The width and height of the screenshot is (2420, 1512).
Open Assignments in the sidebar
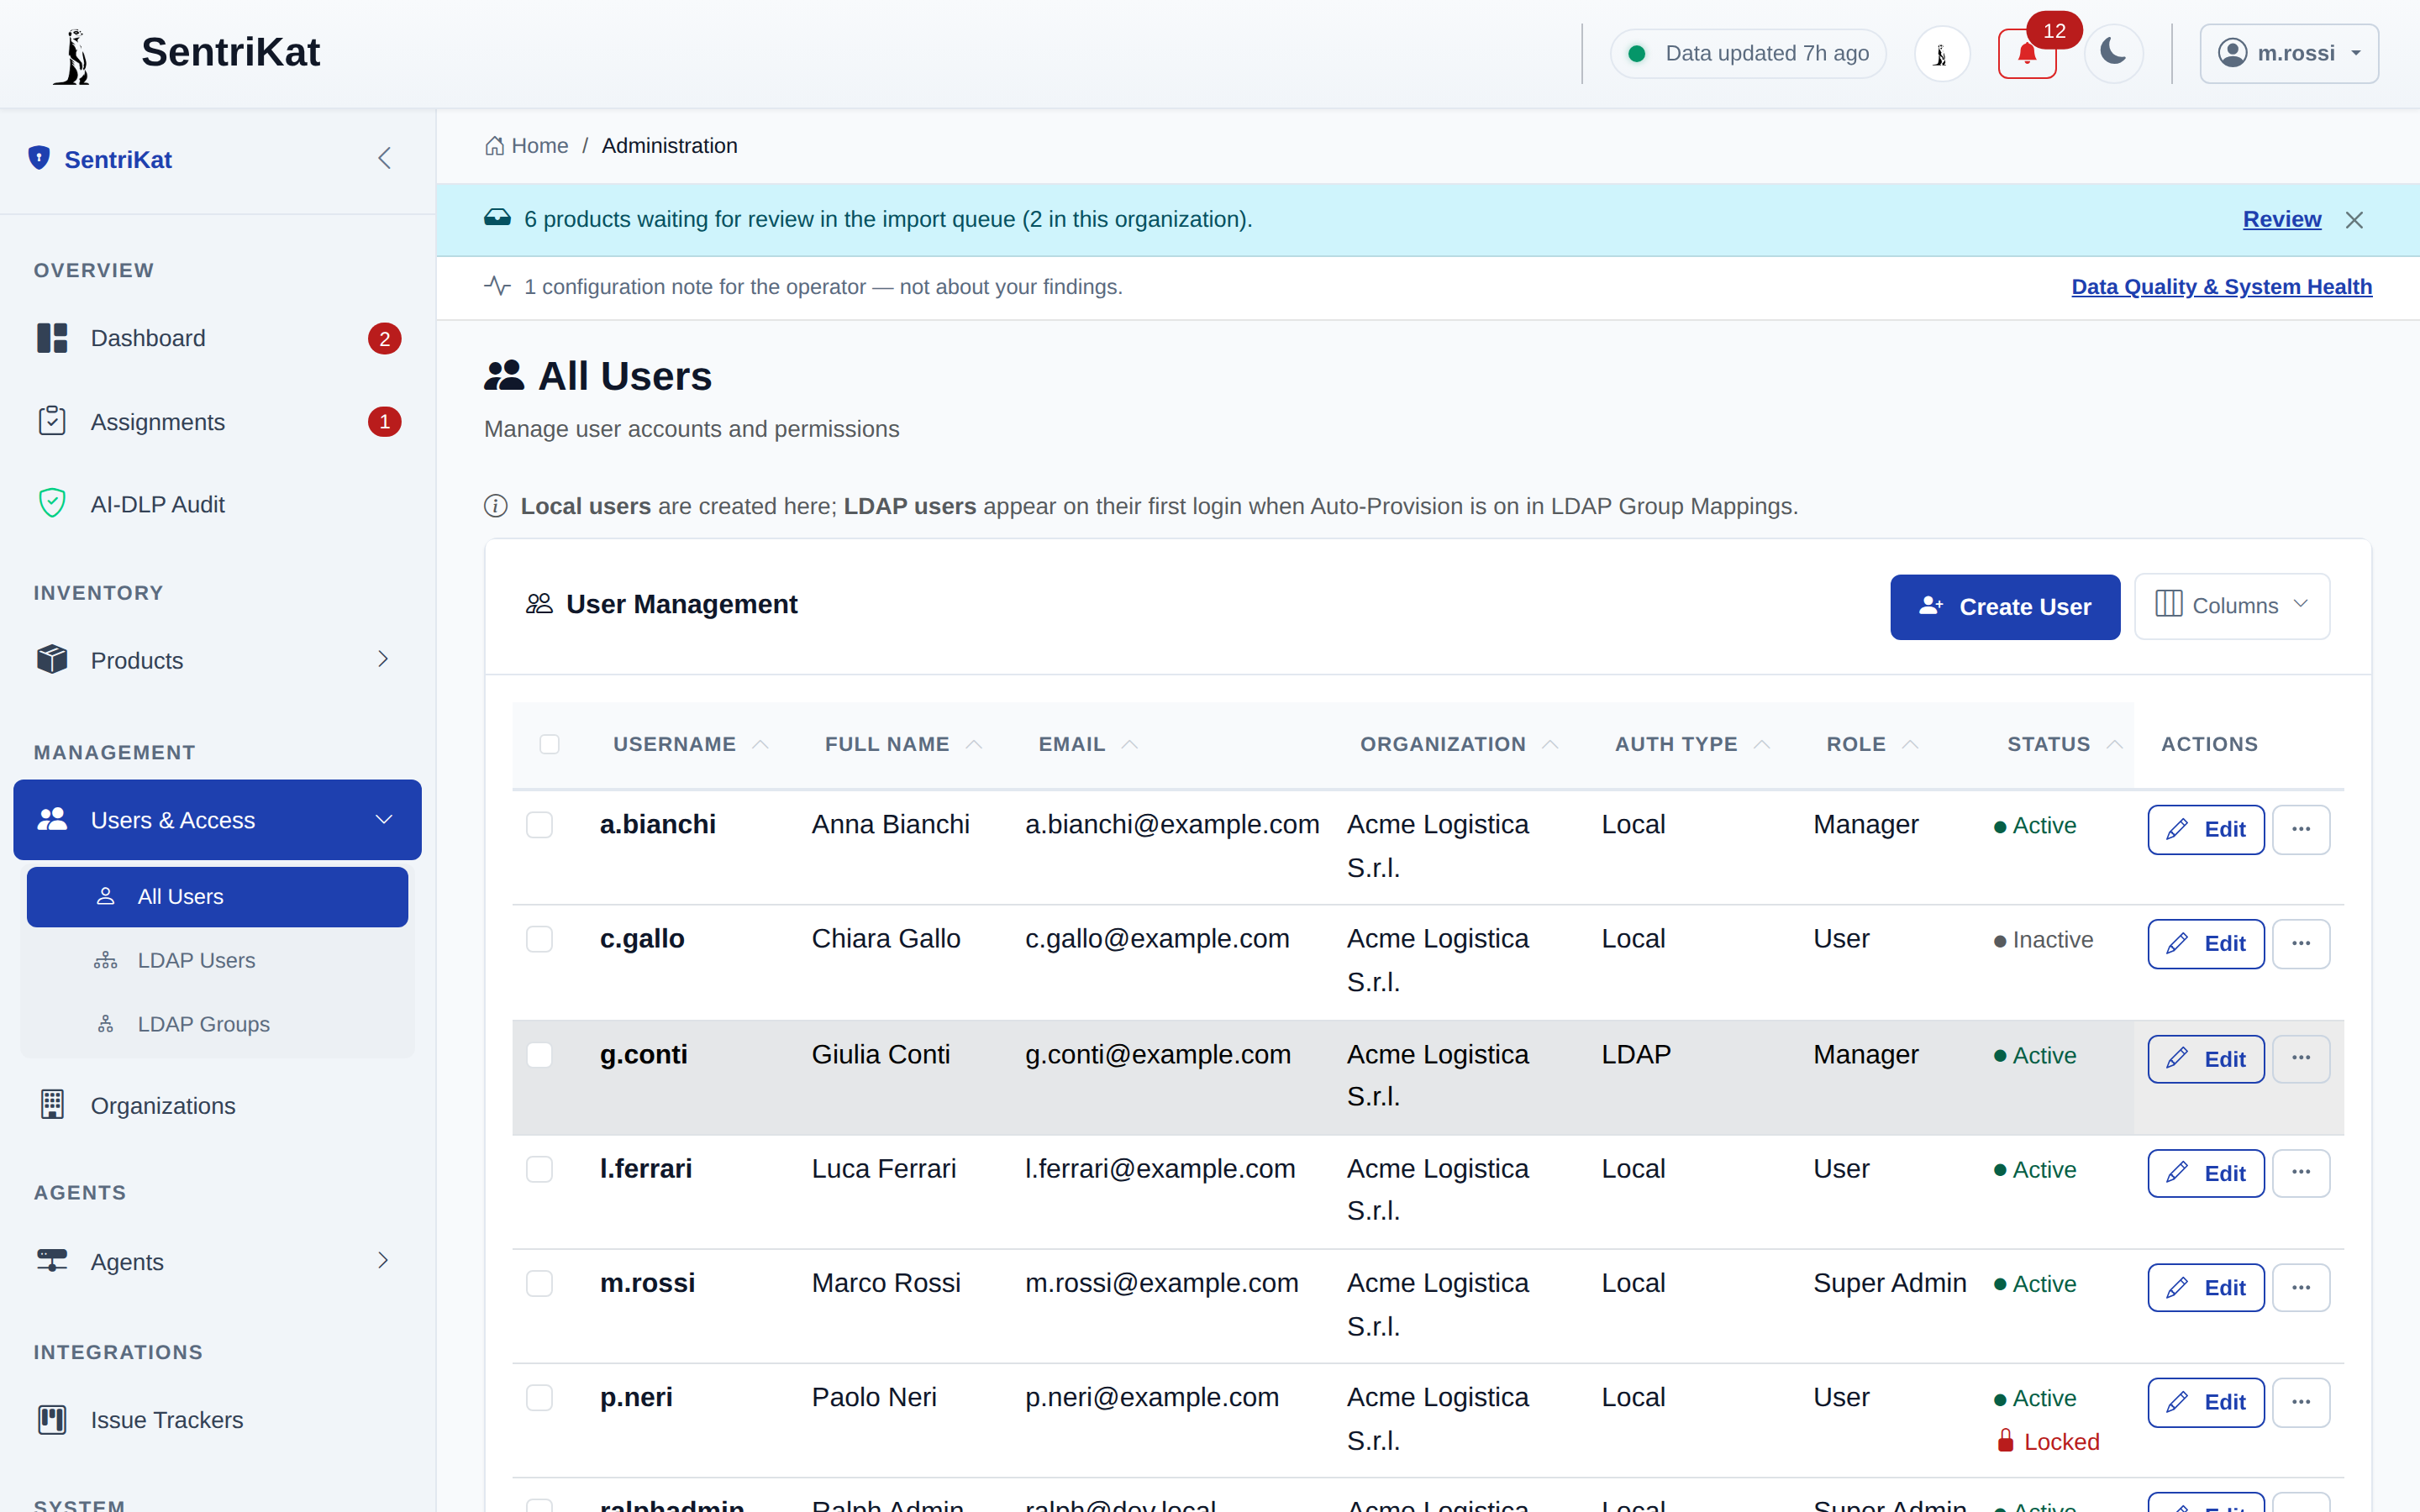tap(218, 422)
